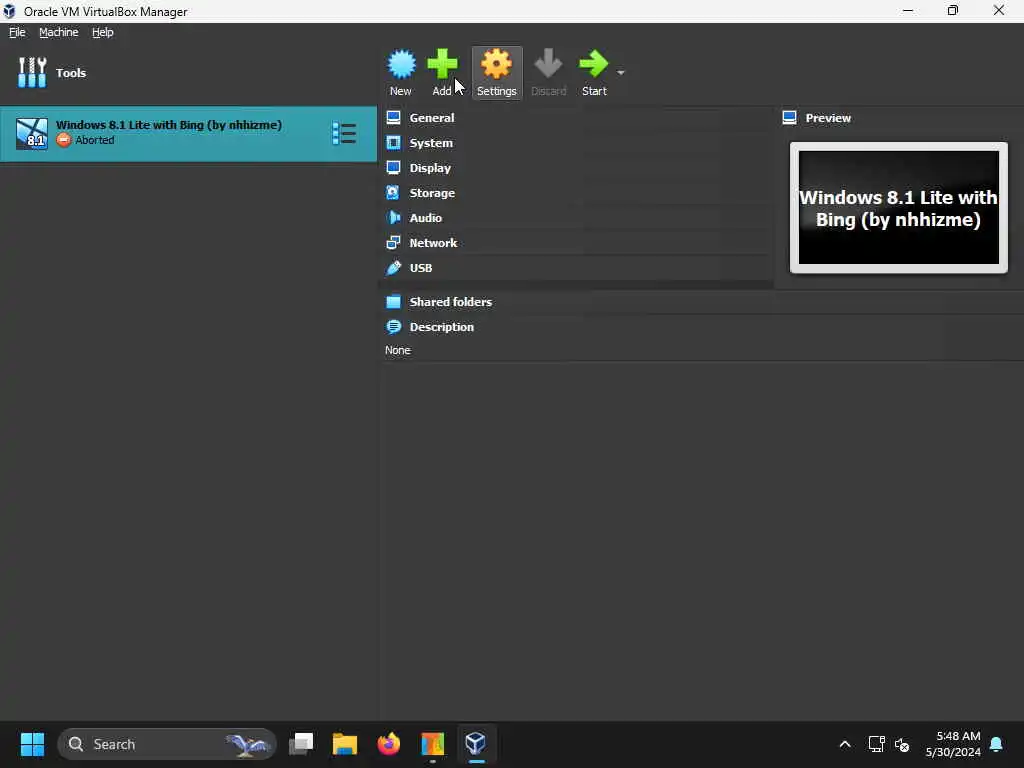Click the None description text
1024x768 pixels.
point(398,350)
